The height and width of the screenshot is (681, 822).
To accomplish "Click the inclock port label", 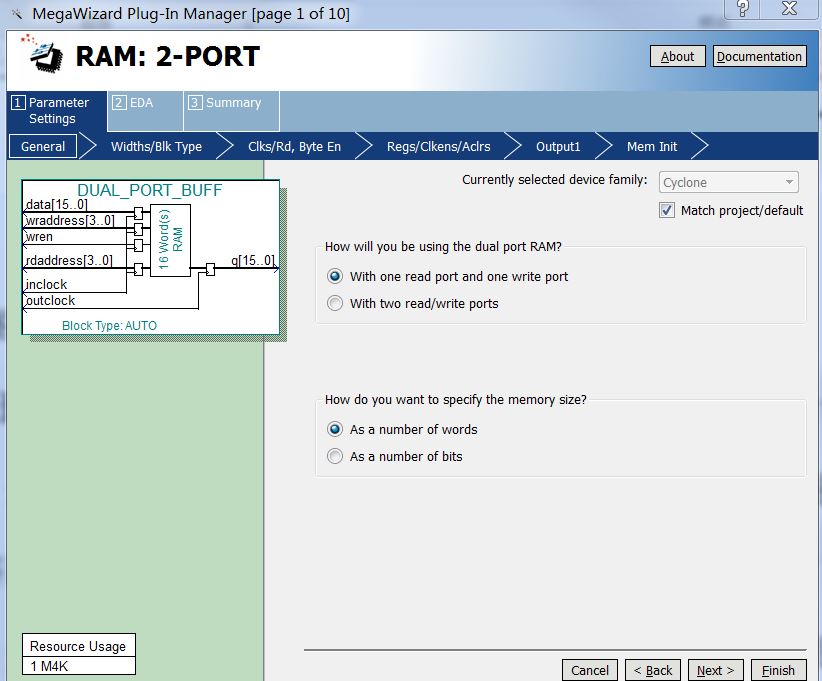I will (46, 284).
